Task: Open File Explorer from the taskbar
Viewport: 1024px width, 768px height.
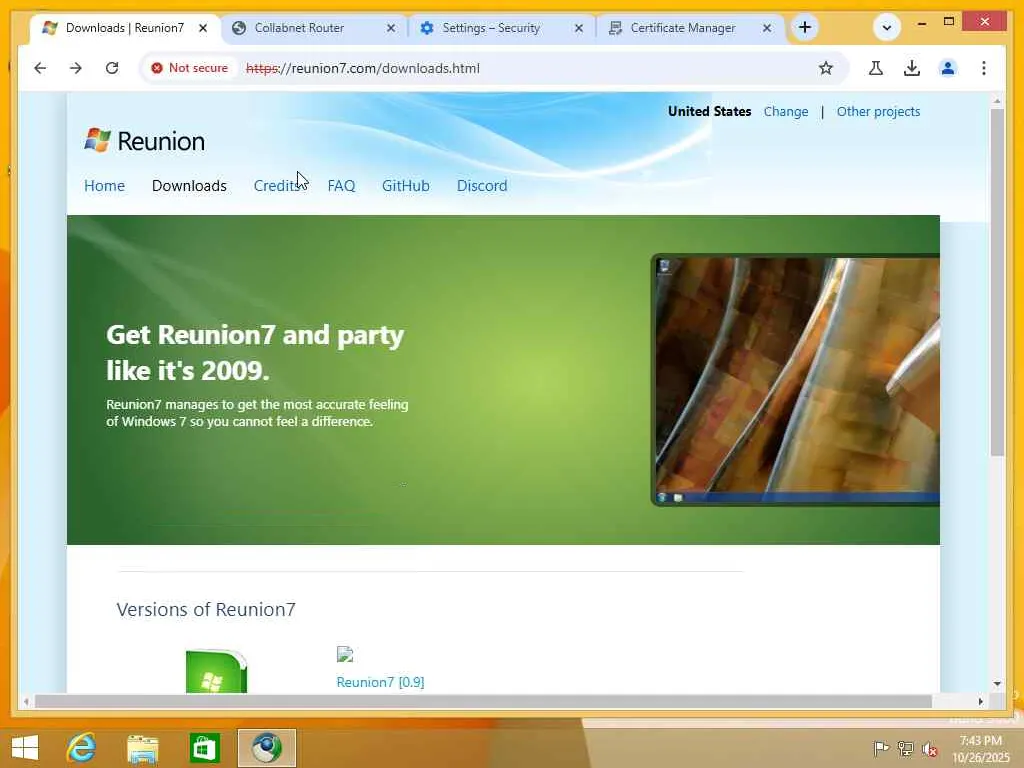Action: coord(142,748)
